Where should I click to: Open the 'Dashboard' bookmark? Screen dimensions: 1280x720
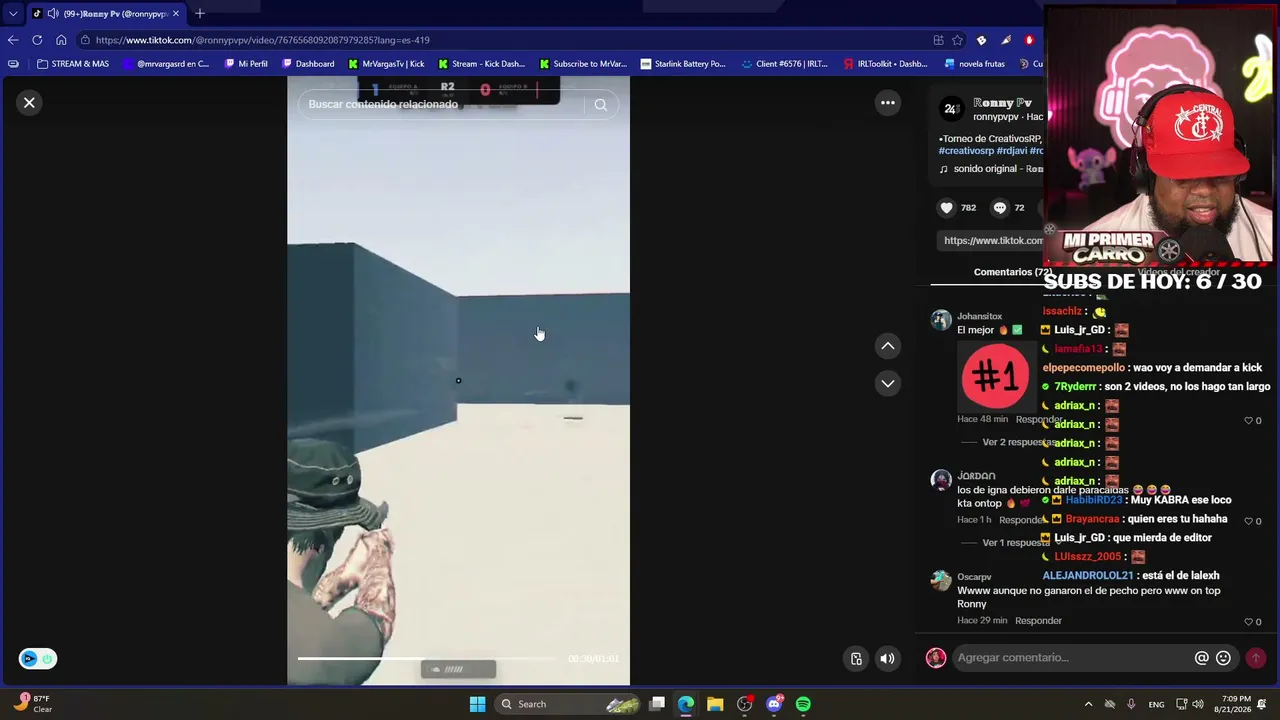[308, 64]
